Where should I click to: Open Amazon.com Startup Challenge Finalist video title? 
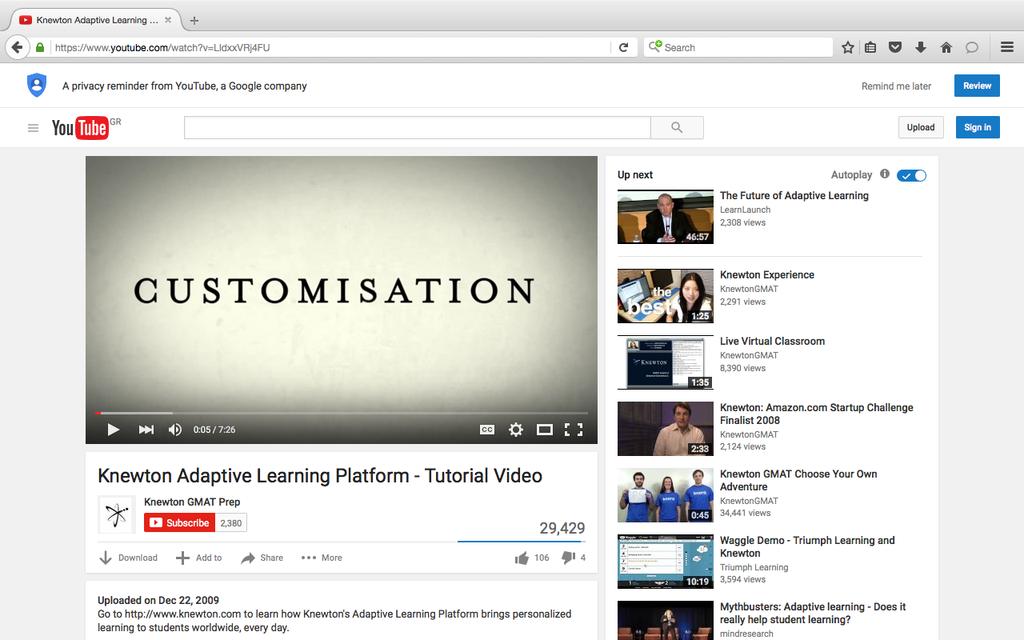816,414
